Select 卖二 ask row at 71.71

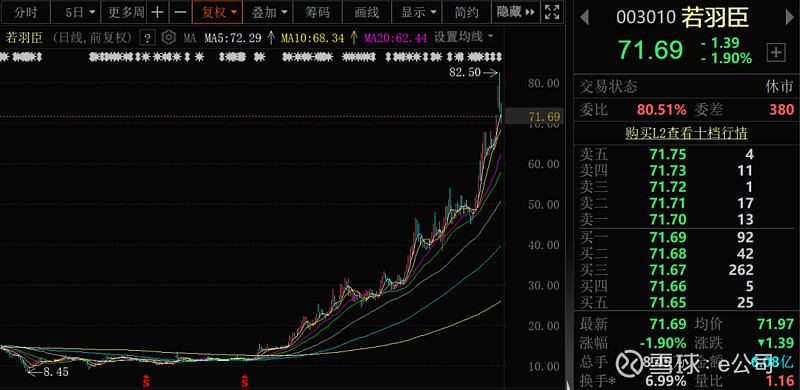[686, 203]
